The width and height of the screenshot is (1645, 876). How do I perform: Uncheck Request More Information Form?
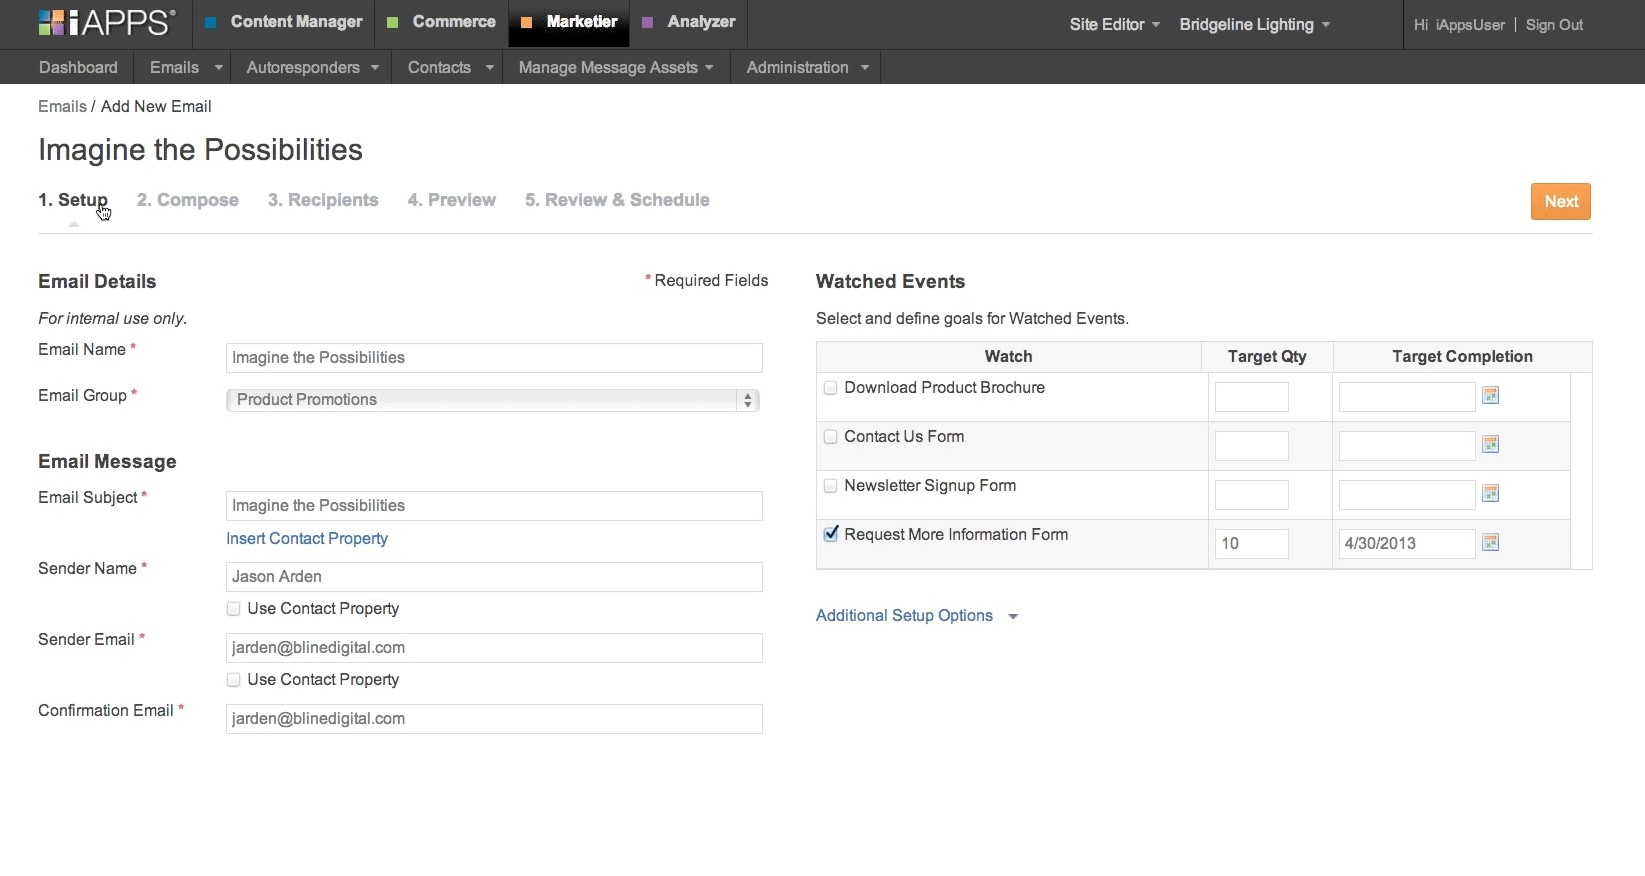click(x=830, y=535)
